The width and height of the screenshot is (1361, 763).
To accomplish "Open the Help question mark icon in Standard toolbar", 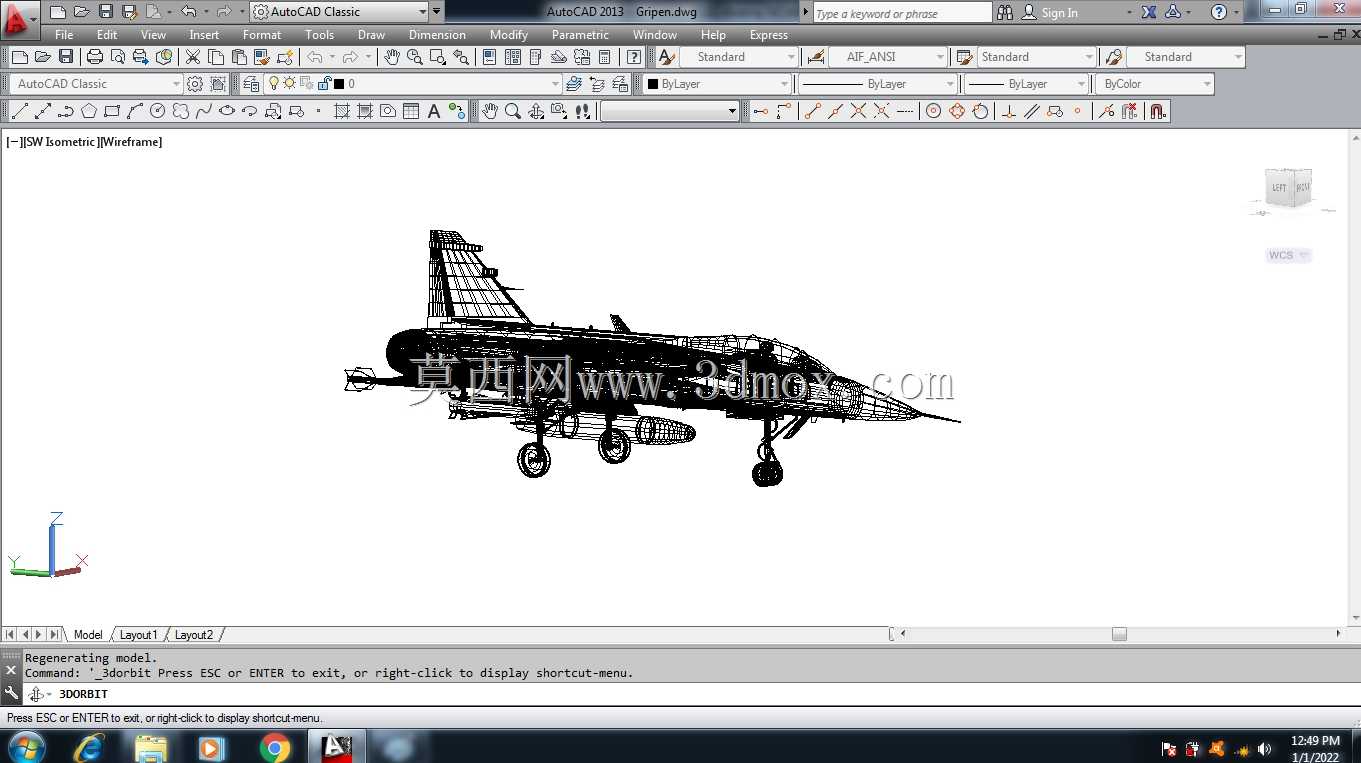I will point(634,57).
